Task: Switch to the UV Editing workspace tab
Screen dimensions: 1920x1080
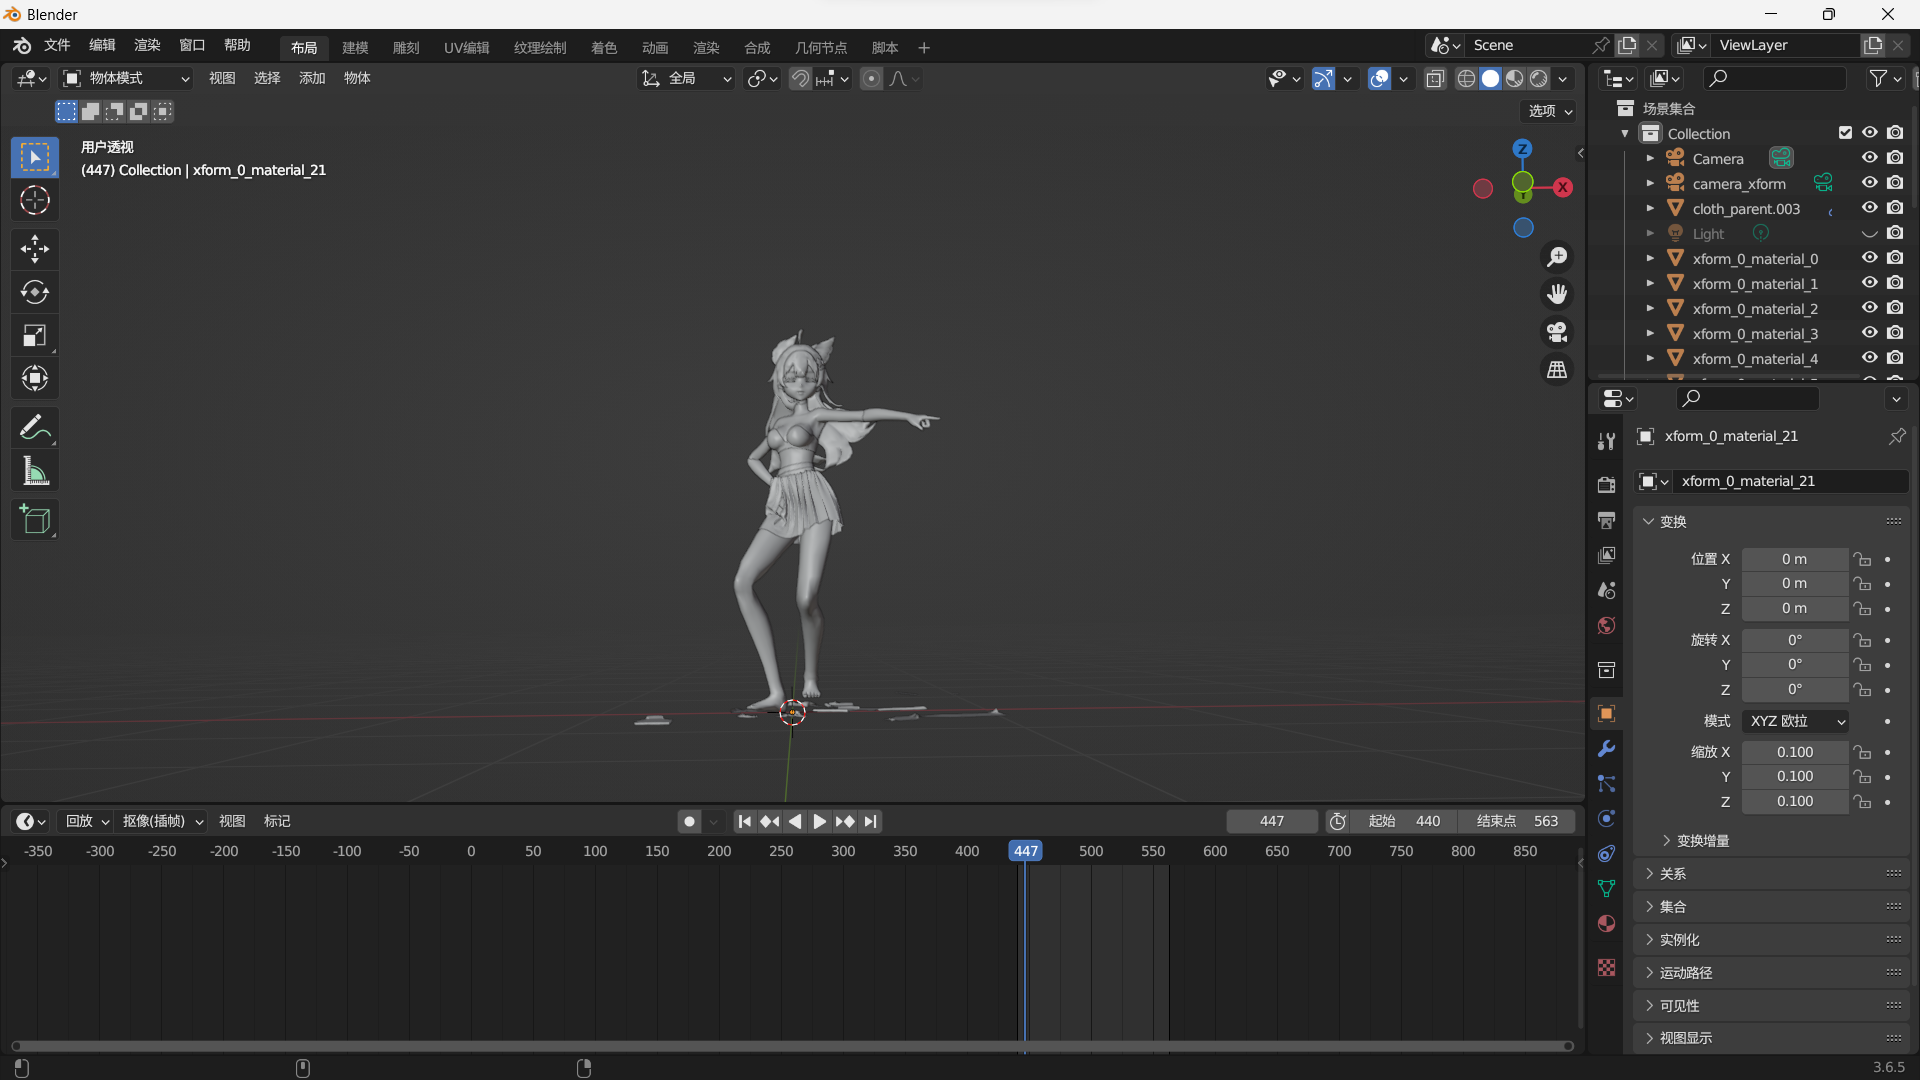Action: 467,48
